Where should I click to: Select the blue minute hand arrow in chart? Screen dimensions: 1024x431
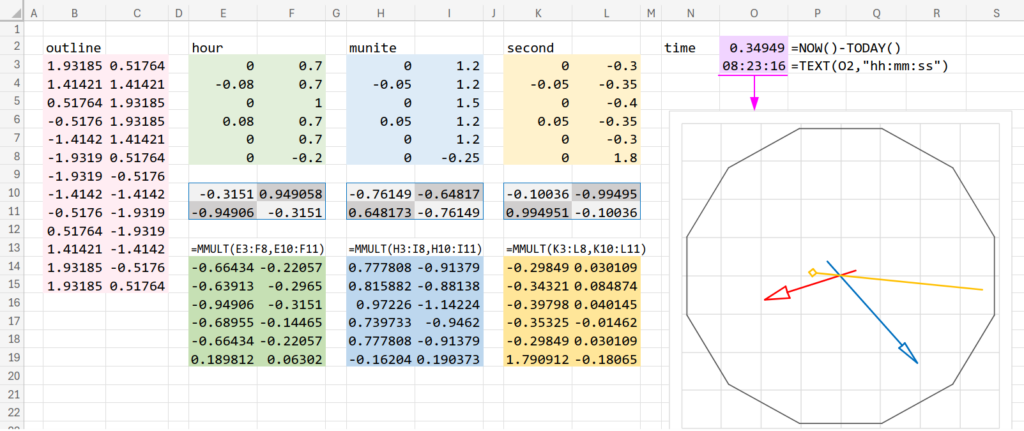[x=880, y=320]
